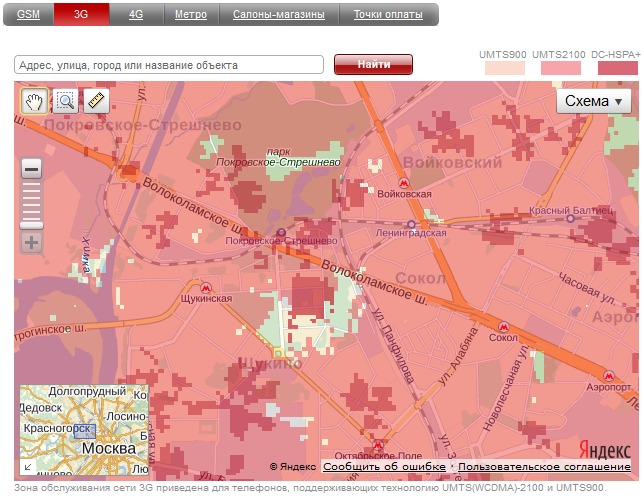Open the Метро tab
This screenshot has height=496, width=644.
tap(191, 15)
